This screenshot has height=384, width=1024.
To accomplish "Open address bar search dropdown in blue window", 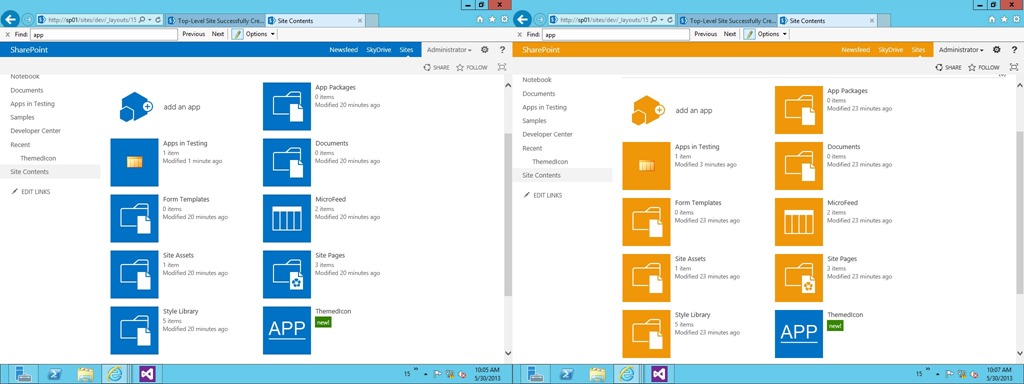I will coord(150,20).
